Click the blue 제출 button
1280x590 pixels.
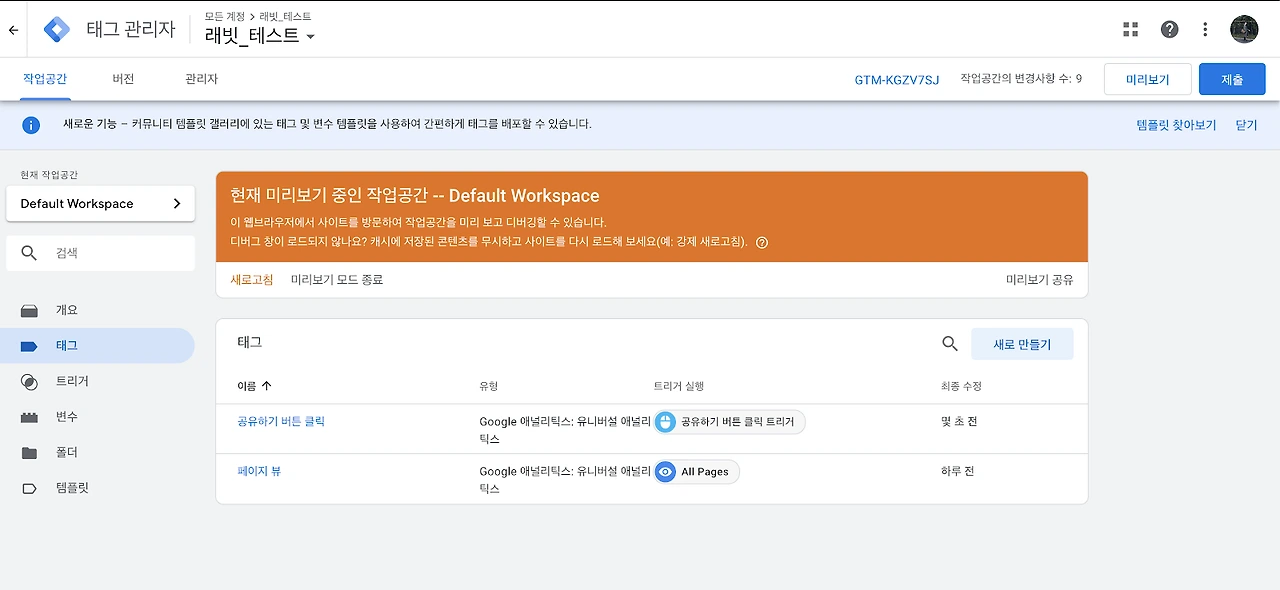(1232, 79)
